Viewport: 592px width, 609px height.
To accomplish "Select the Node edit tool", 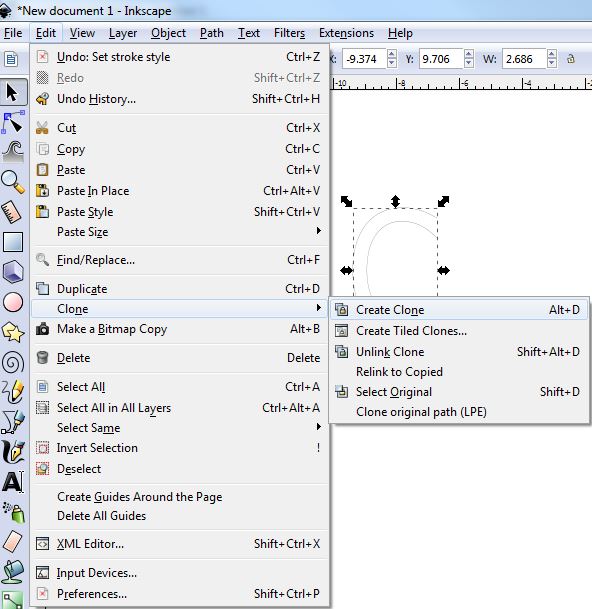I will coord(13,122).
